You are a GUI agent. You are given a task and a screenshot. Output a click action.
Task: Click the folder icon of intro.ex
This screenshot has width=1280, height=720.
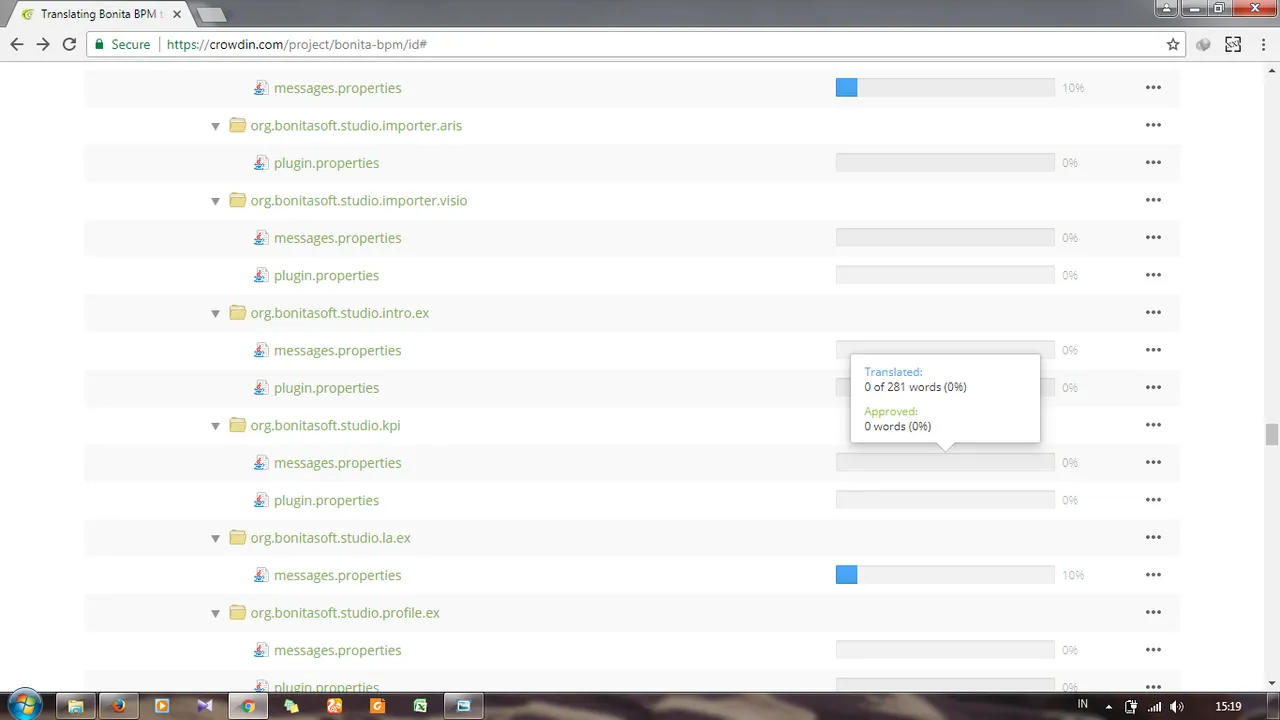point(237,312)
